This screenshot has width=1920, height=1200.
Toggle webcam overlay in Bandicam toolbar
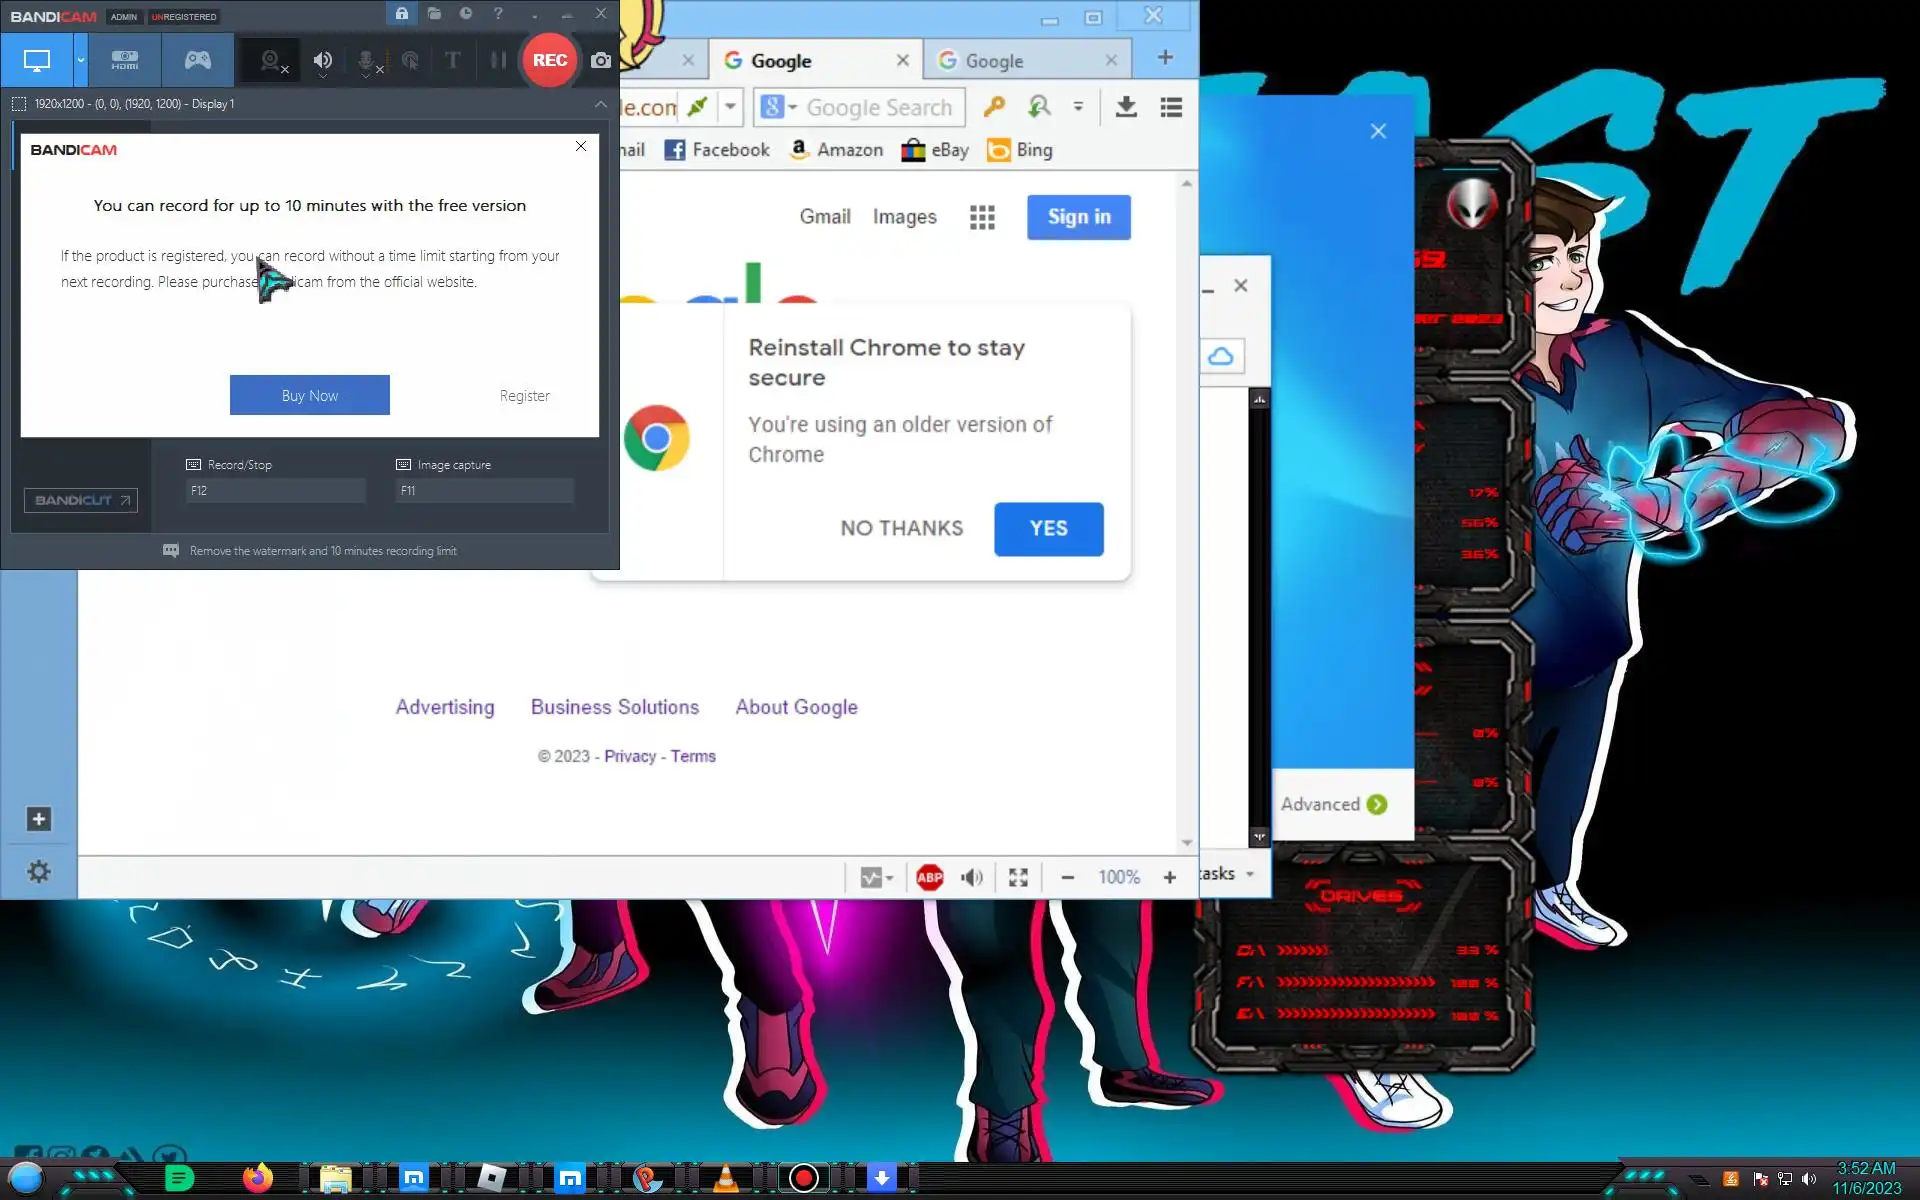tap(271, 61)
